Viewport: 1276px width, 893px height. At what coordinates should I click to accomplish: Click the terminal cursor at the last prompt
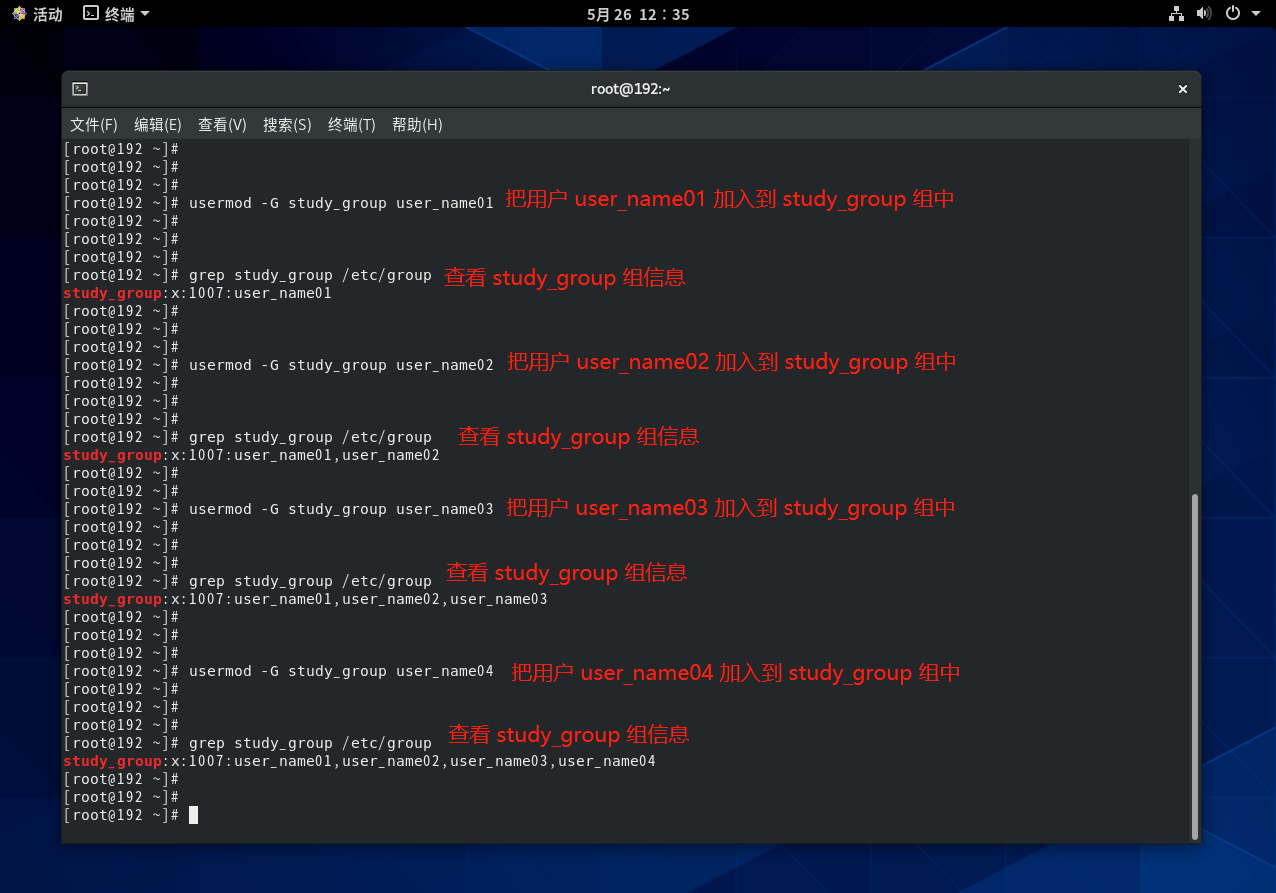[x=193, y=815]
